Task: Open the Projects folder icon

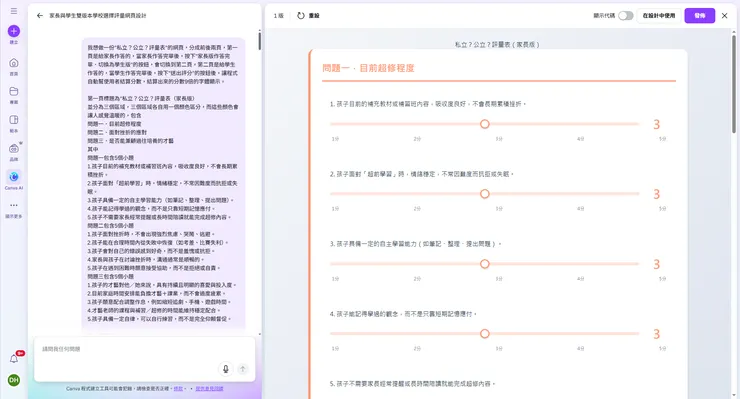Action: click(14, 91)
